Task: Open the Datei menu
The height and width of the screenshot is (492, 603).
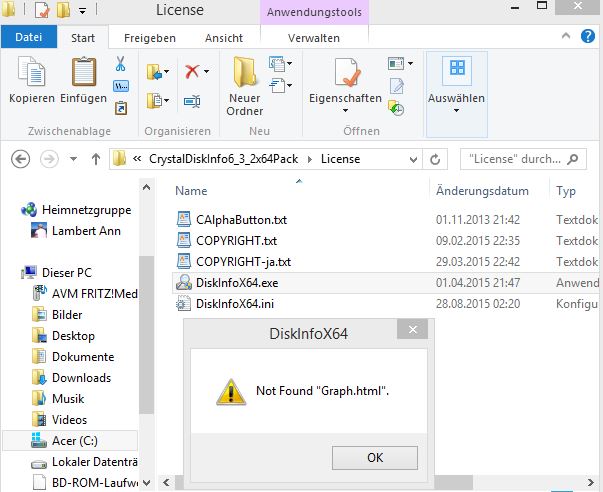Action: coord(29,37)
